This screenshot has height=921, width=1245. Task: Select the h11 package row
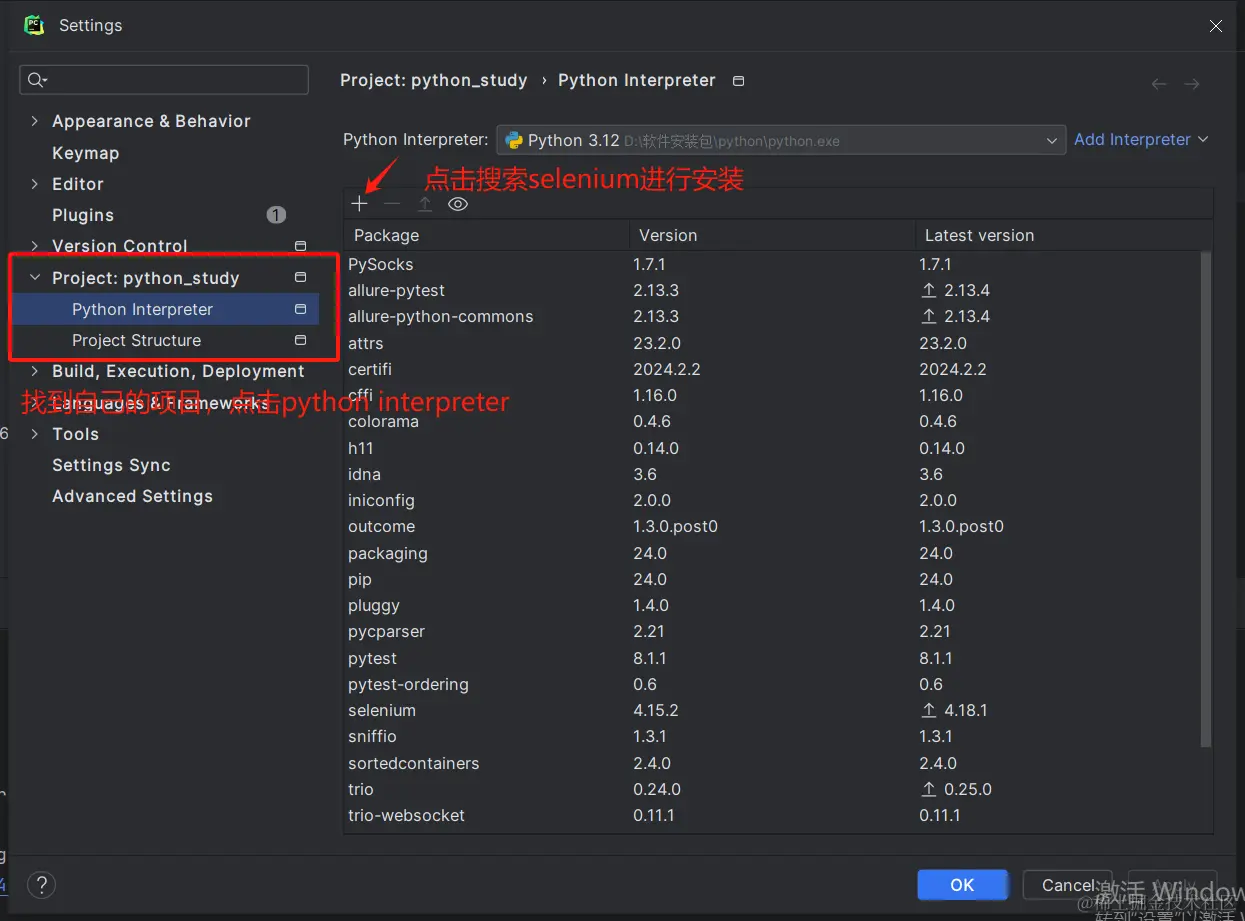[771, 448]
